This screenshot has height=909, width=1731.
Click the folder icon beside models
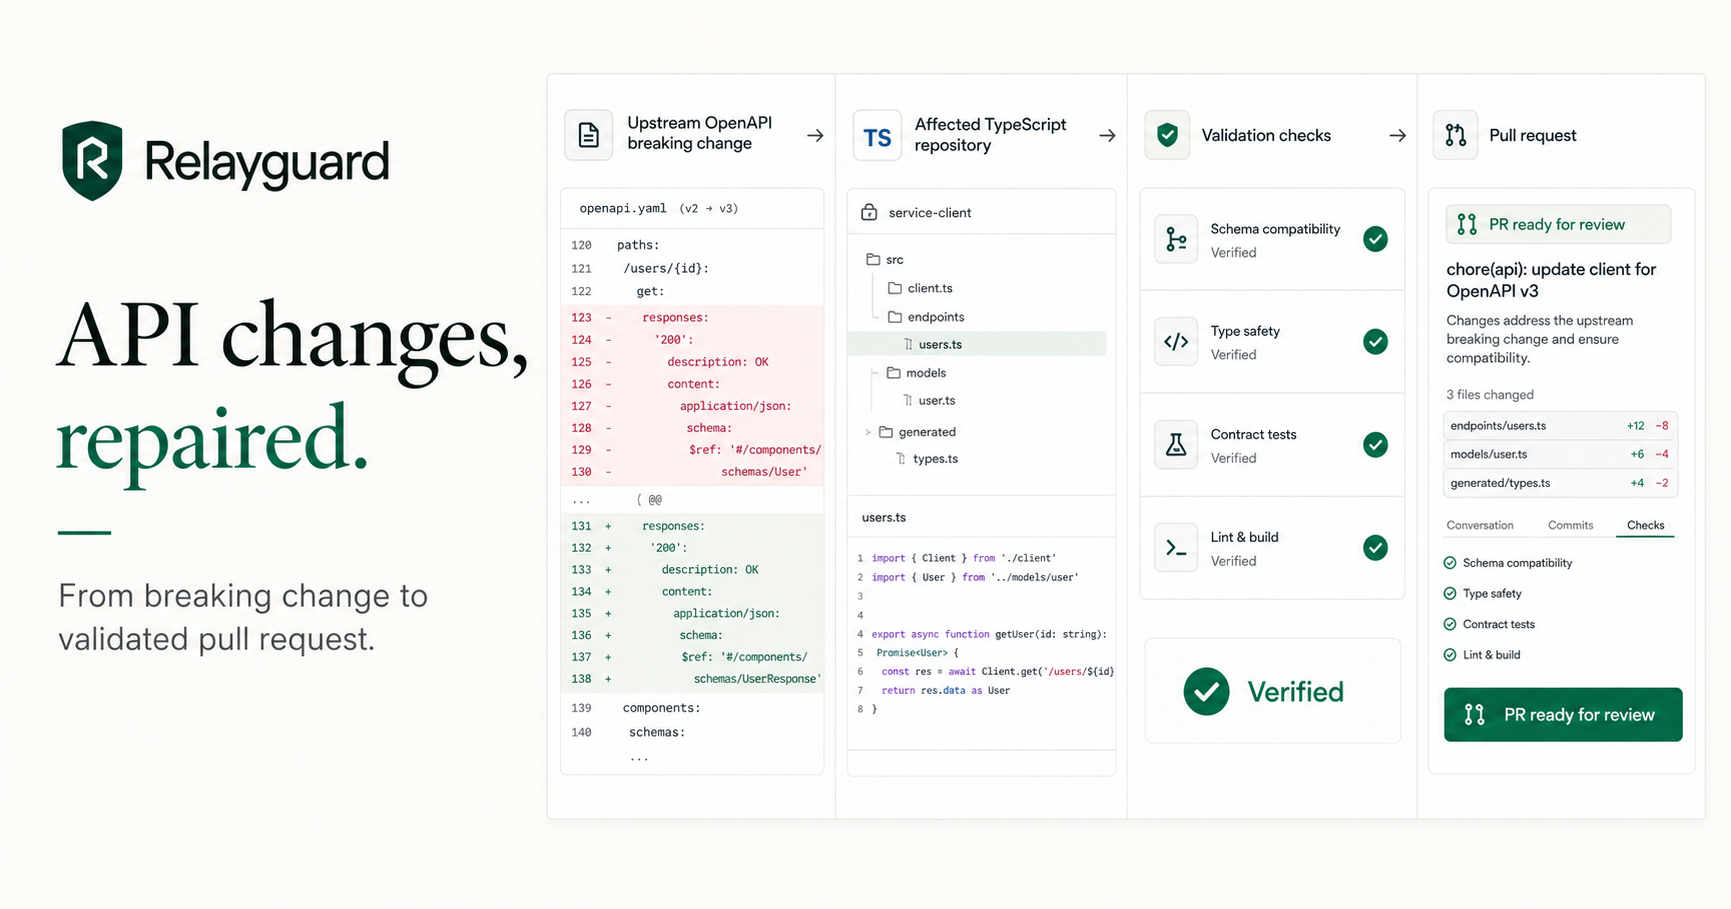pyautogui.click(x=893, y=373)
